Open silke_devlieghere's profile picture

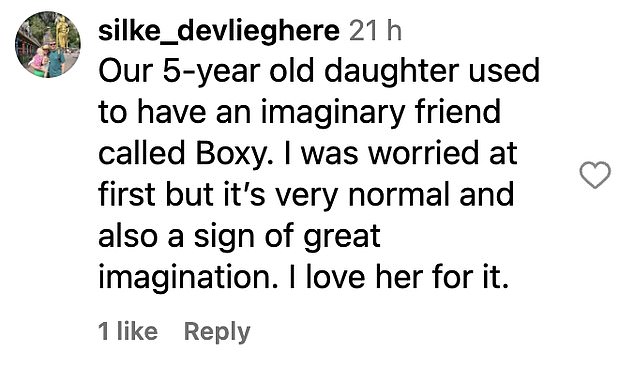(x=48, y=44)
